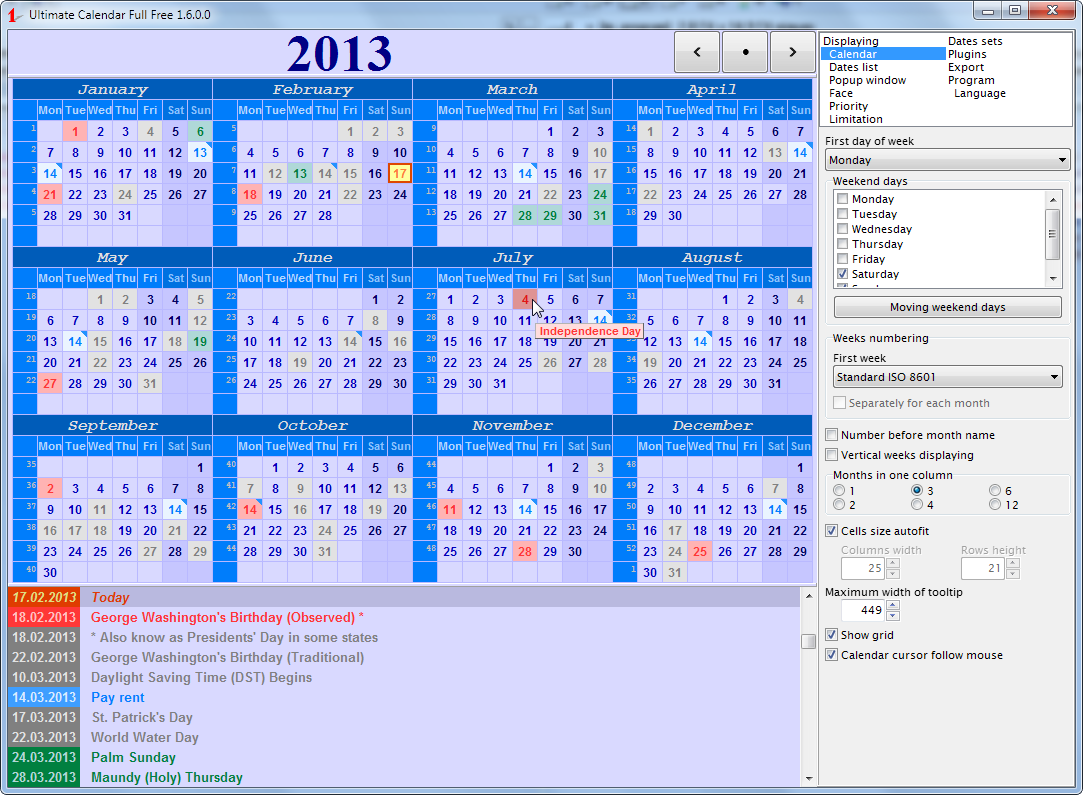
Task: Go to the previous year with the left arrow
Action: pyautogui.click(x=697, y=52)
